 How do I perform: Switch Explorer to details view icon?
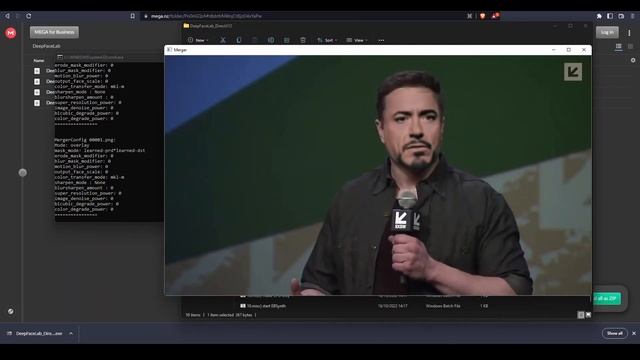pyautogui.click(x=581, y=315)
